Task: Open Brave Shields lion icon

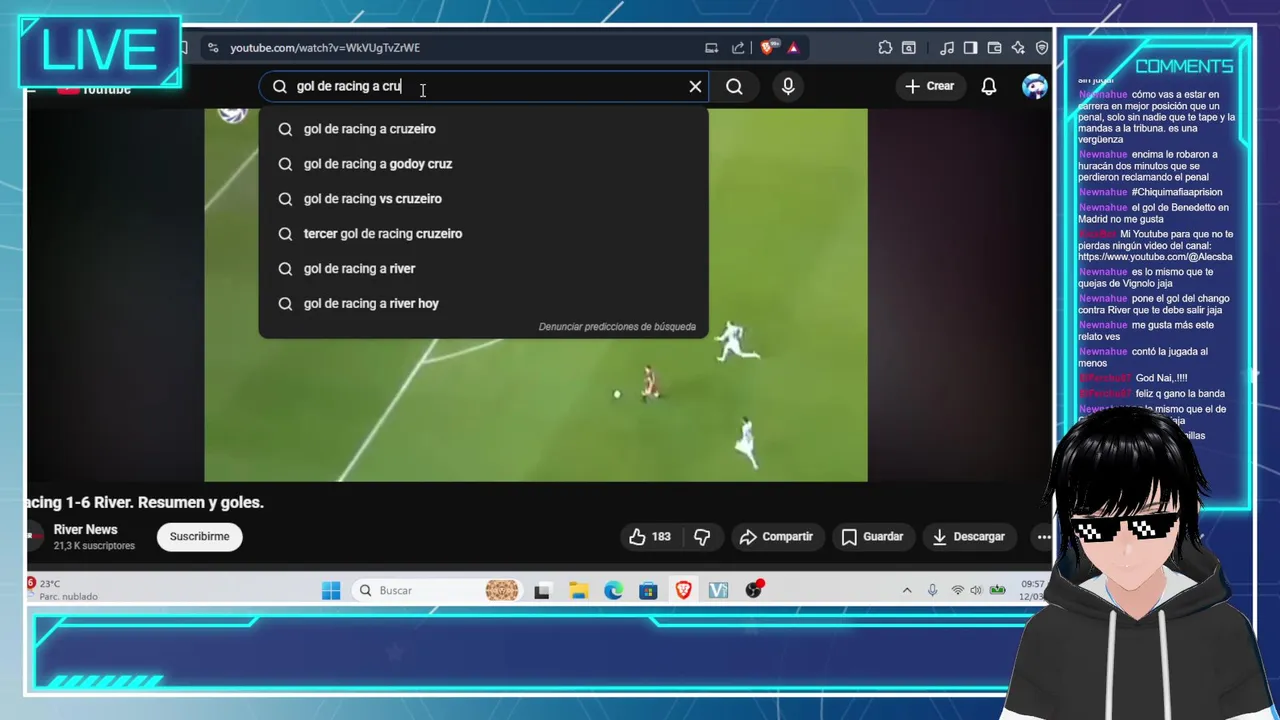Action: (x=767, y=48)
